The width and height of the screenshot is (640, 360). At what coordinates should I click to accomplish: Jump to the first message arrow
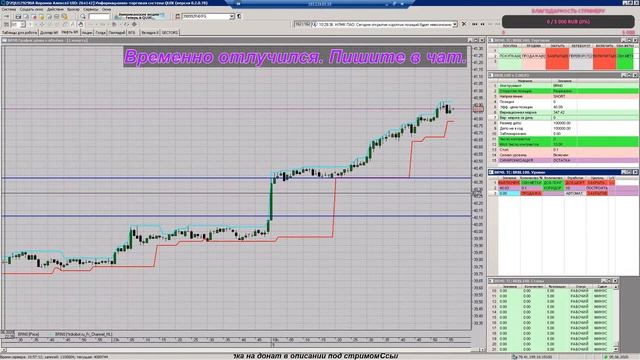tap(475, 24)
